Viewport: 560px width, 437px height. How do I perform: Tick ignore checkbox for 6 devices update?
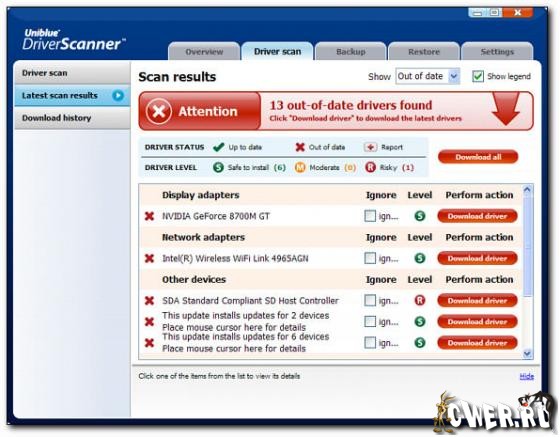tap(370, 343)
